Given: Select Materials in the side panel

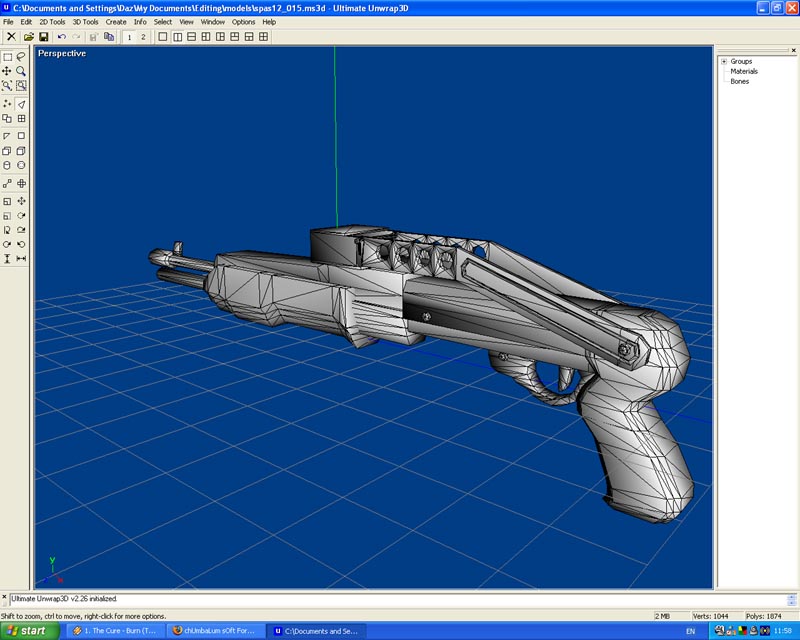Looking at the screenshot, I should (744, 72).
